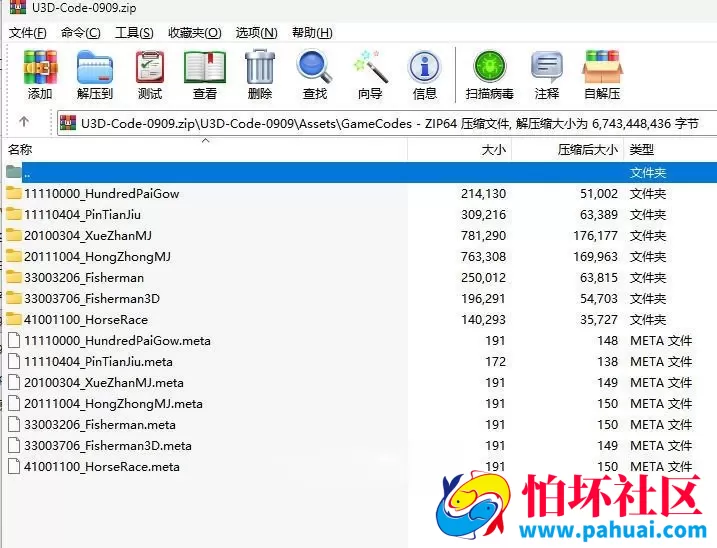
Task: Open the 选项(N) menu
Action: click(x=257, y=33)
